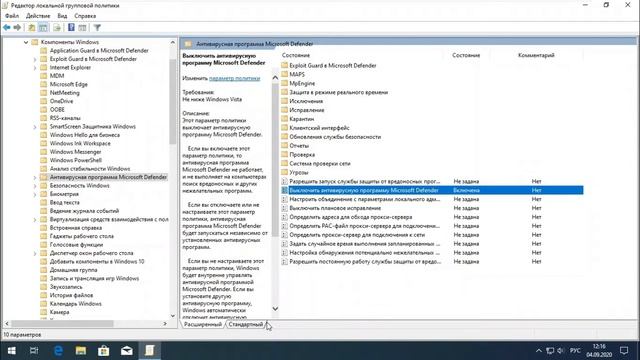Expand Exploit Guard node in left tree

coord(35,59)
